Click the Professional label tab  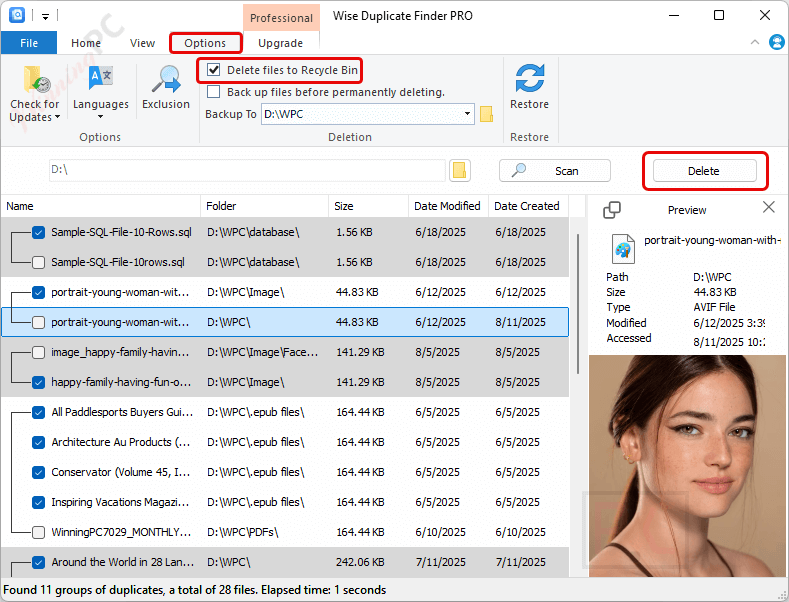281,18
